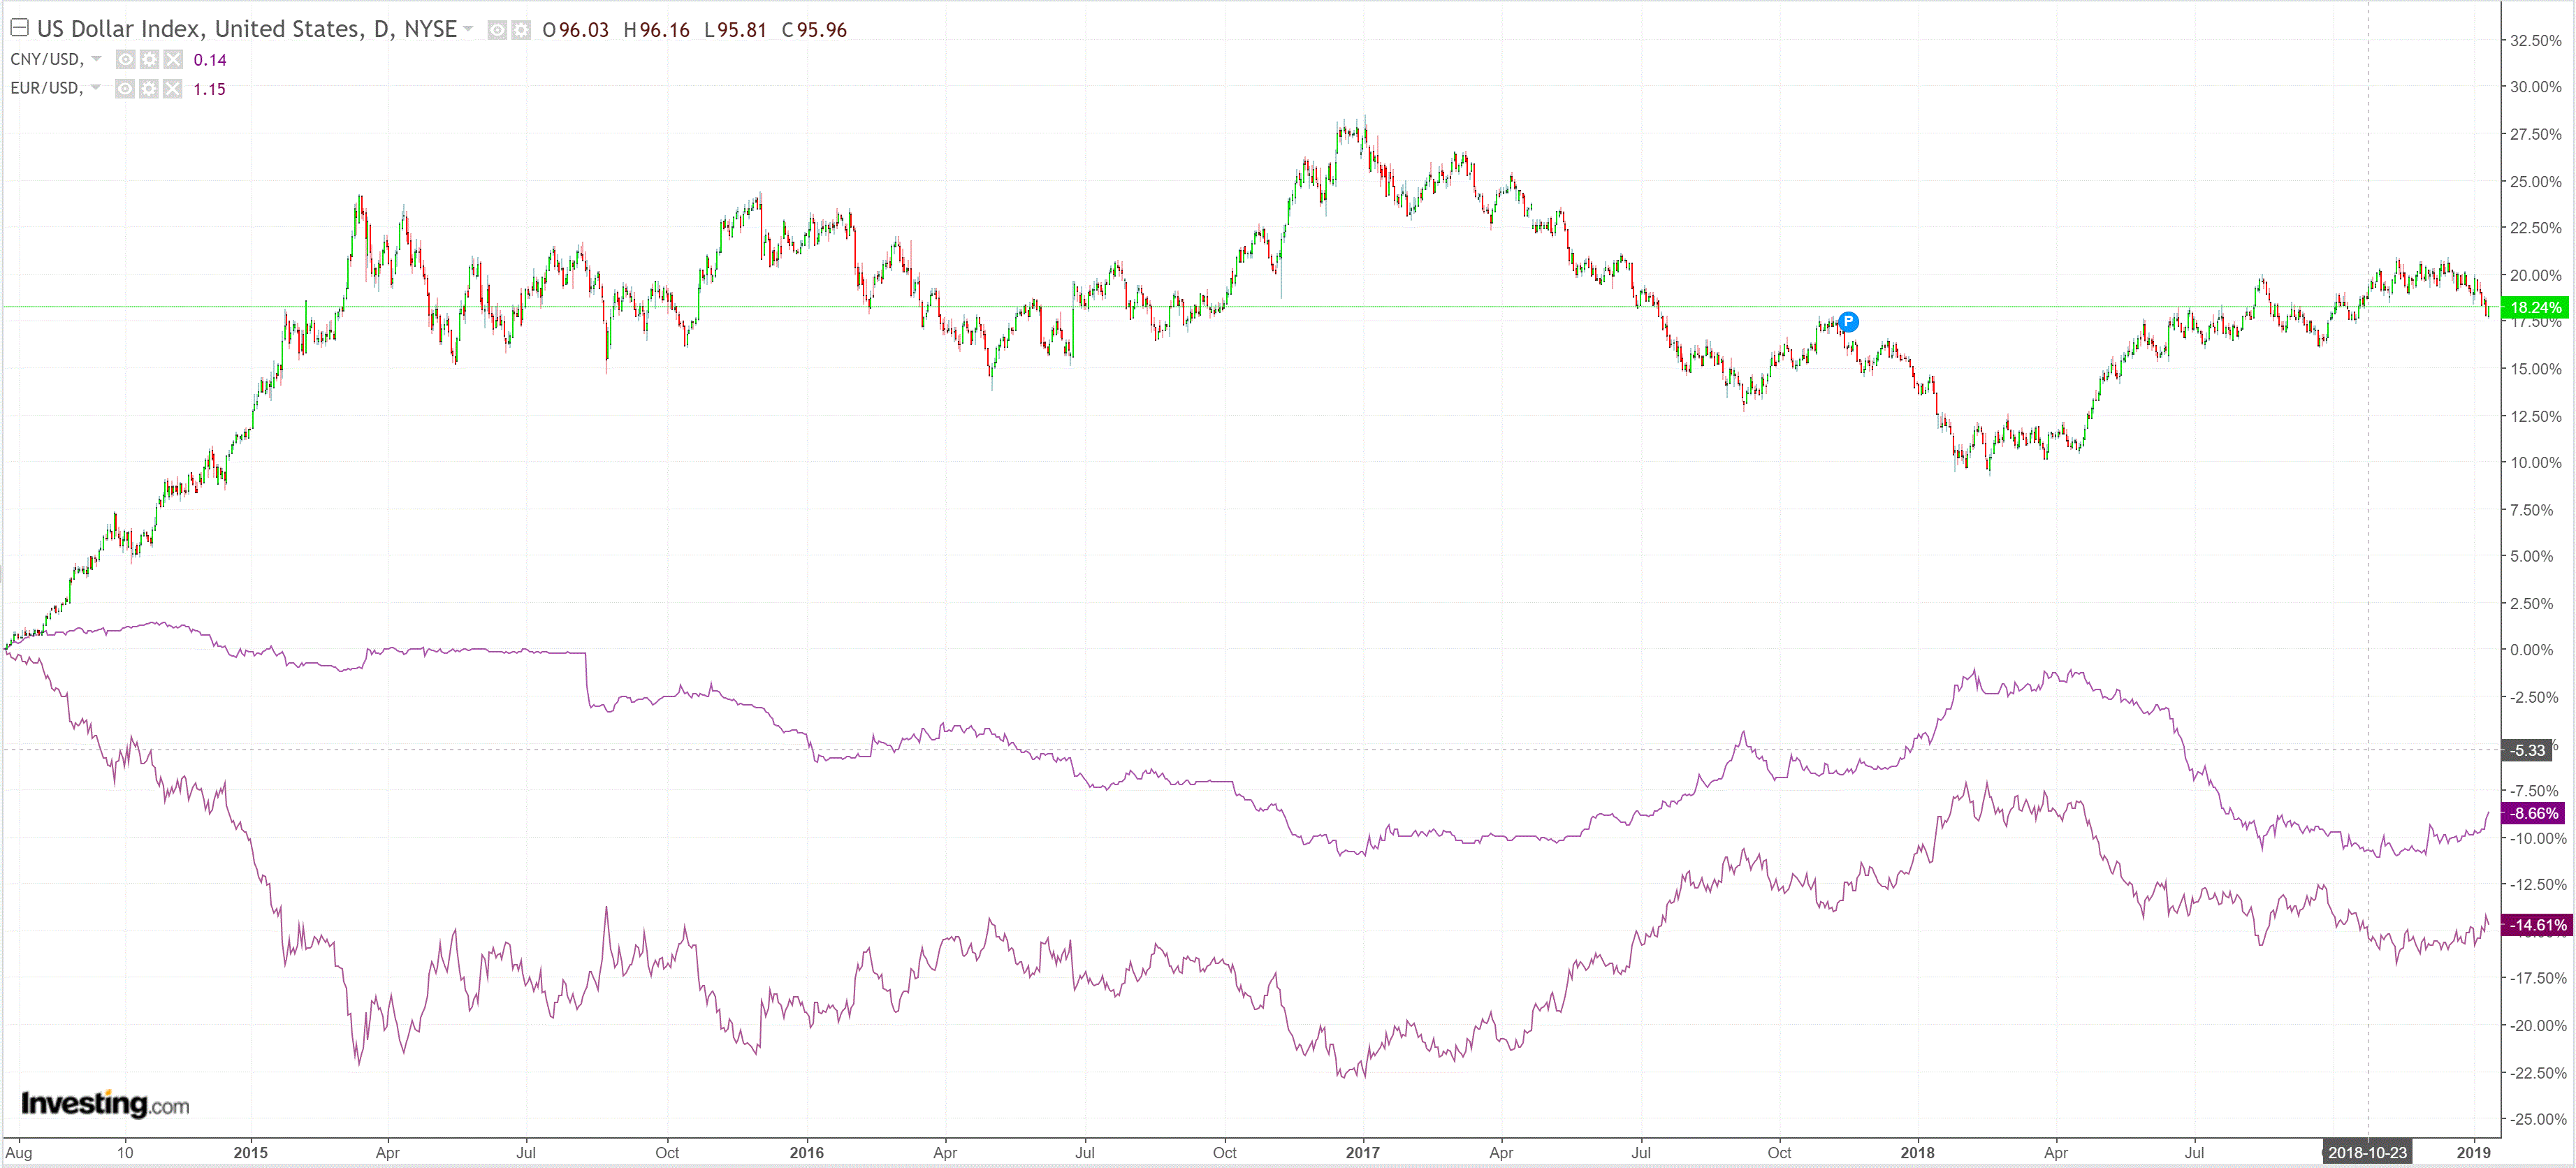The image size is (2576, 1168).
Task: Remove the CNY/USD comparison with X
Action: pos(173,60)
